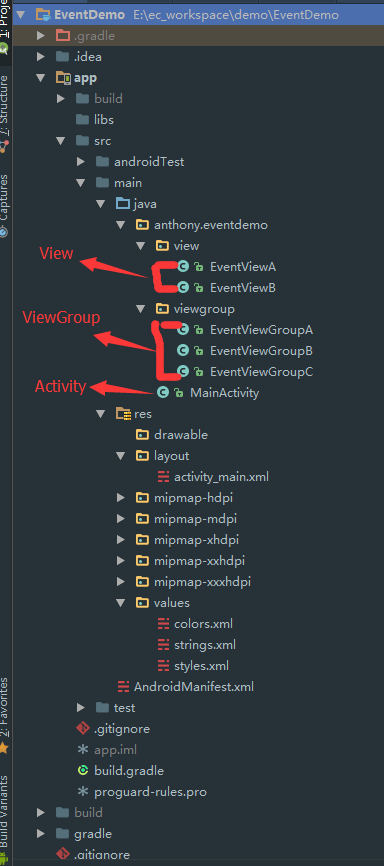
Task: Collapse the viewgroup package arrow
Action: point(141,309)
